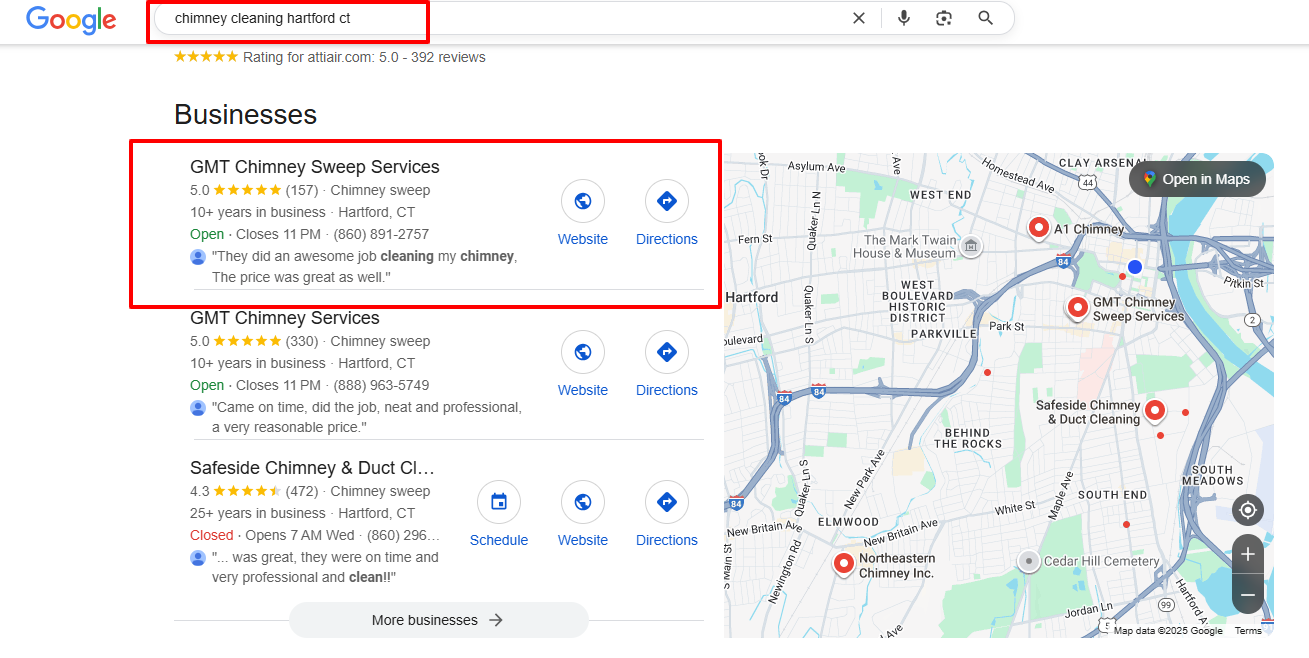
Task: Open GMT Chimney Services listing title
Action: (x=285, y=318)
